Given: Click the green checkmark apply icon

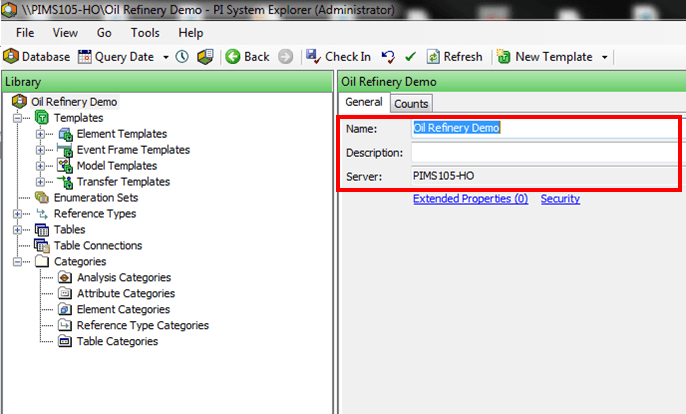Looking at the screenshot, I should tap(410, 56).
